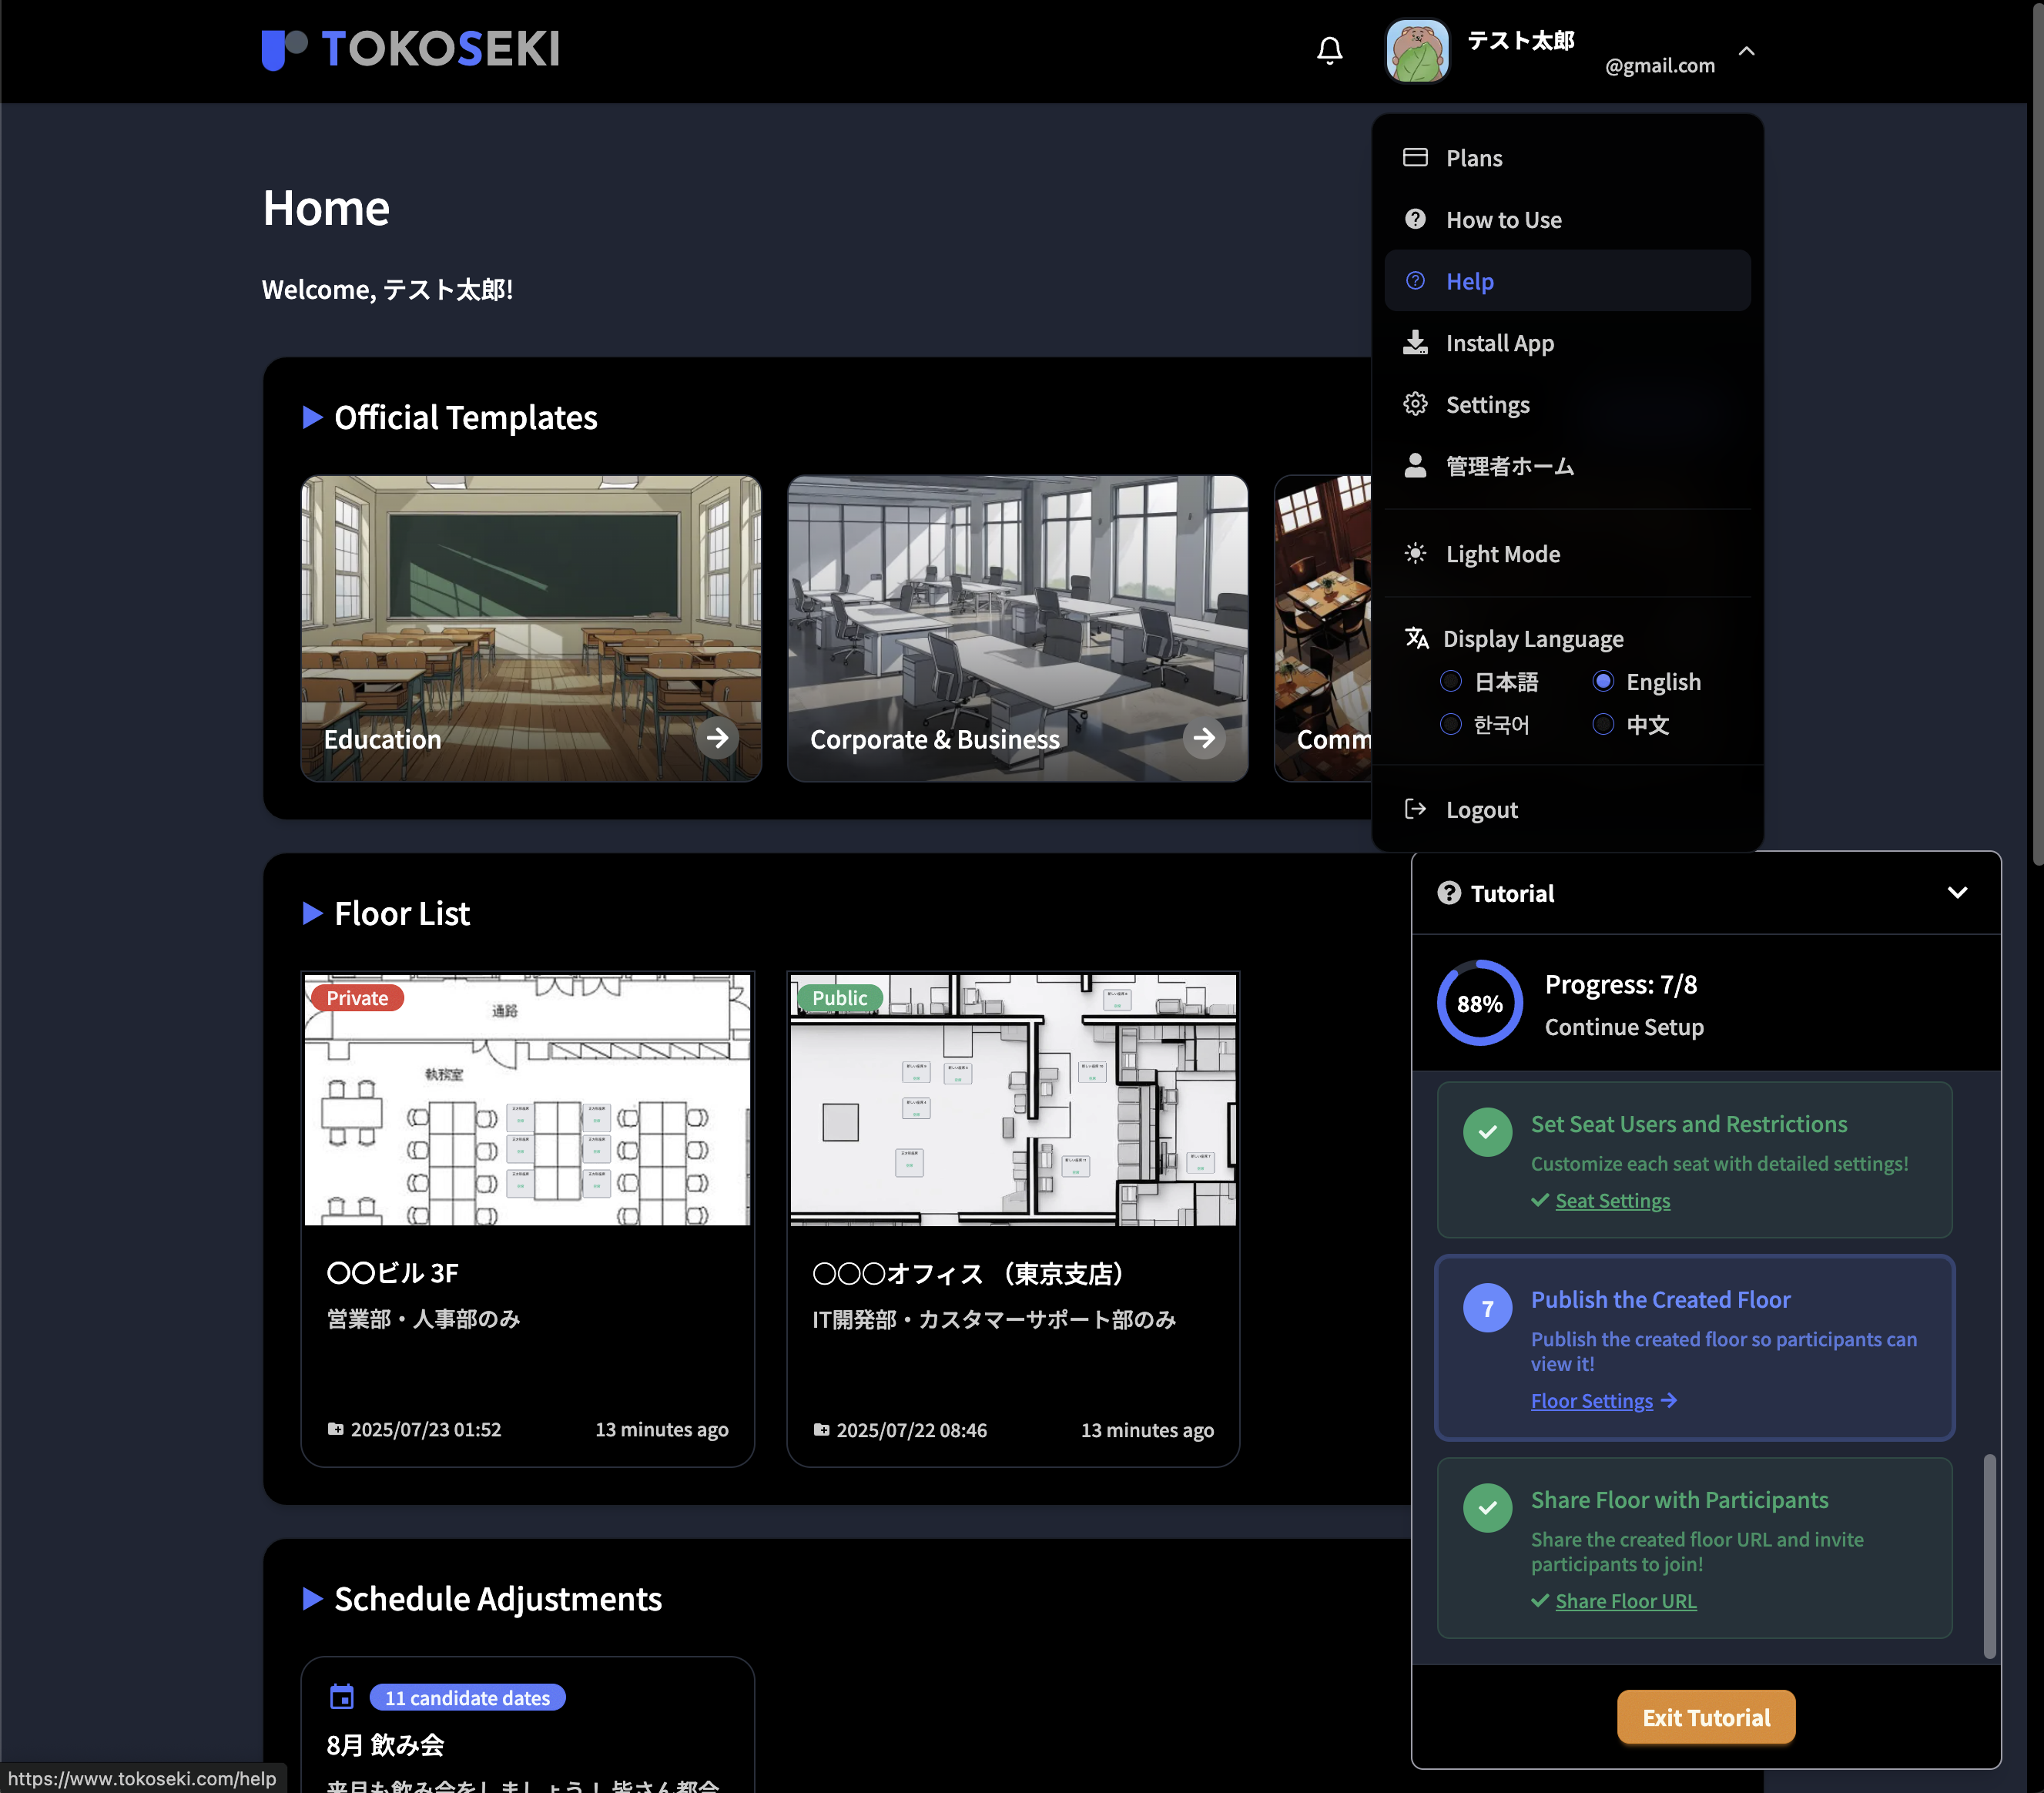Click the Install App download icon

click(1415, 342)
